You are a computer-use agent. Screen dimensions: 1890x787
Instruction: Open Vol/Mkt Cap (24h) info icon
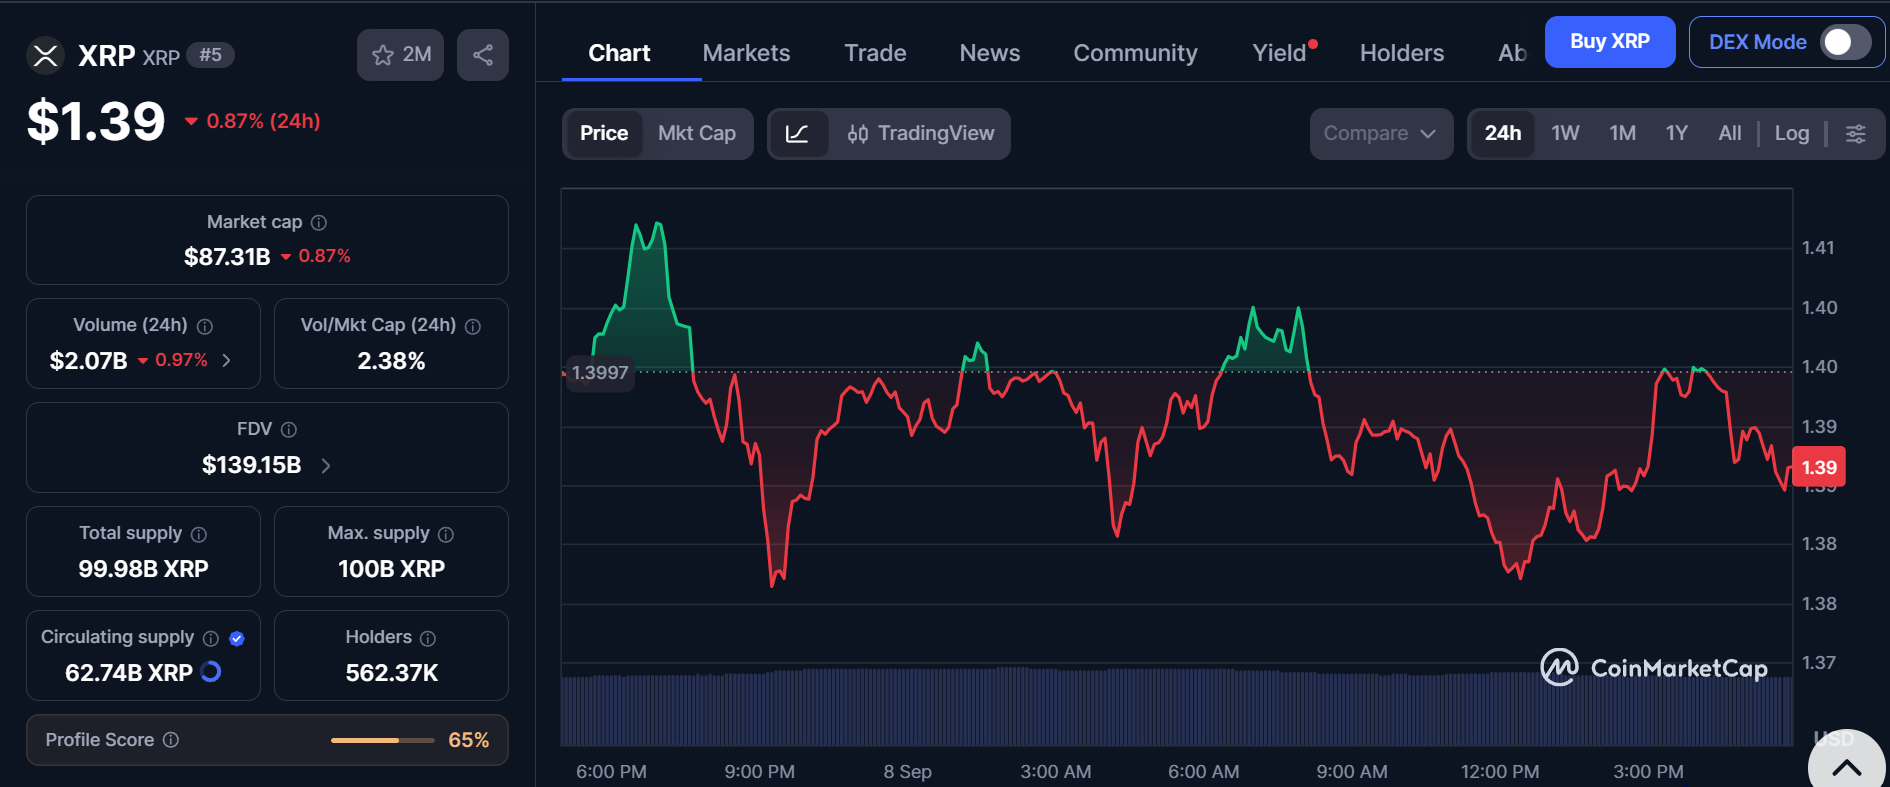coord(473,326)
